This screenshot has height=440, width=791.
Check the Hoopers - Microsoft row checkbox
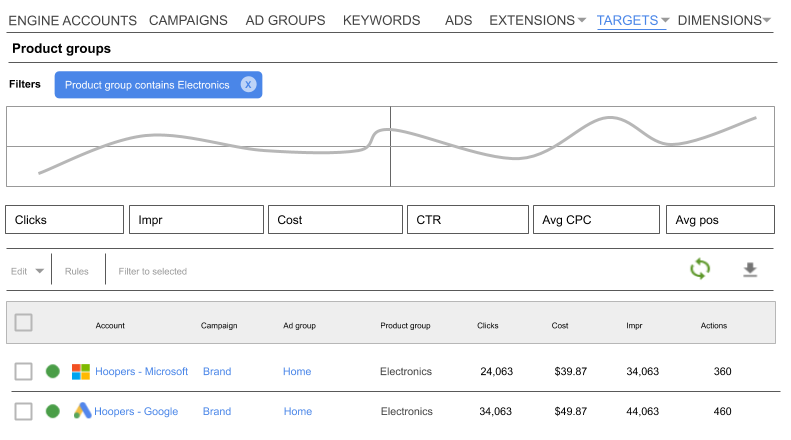pos(24,372)
